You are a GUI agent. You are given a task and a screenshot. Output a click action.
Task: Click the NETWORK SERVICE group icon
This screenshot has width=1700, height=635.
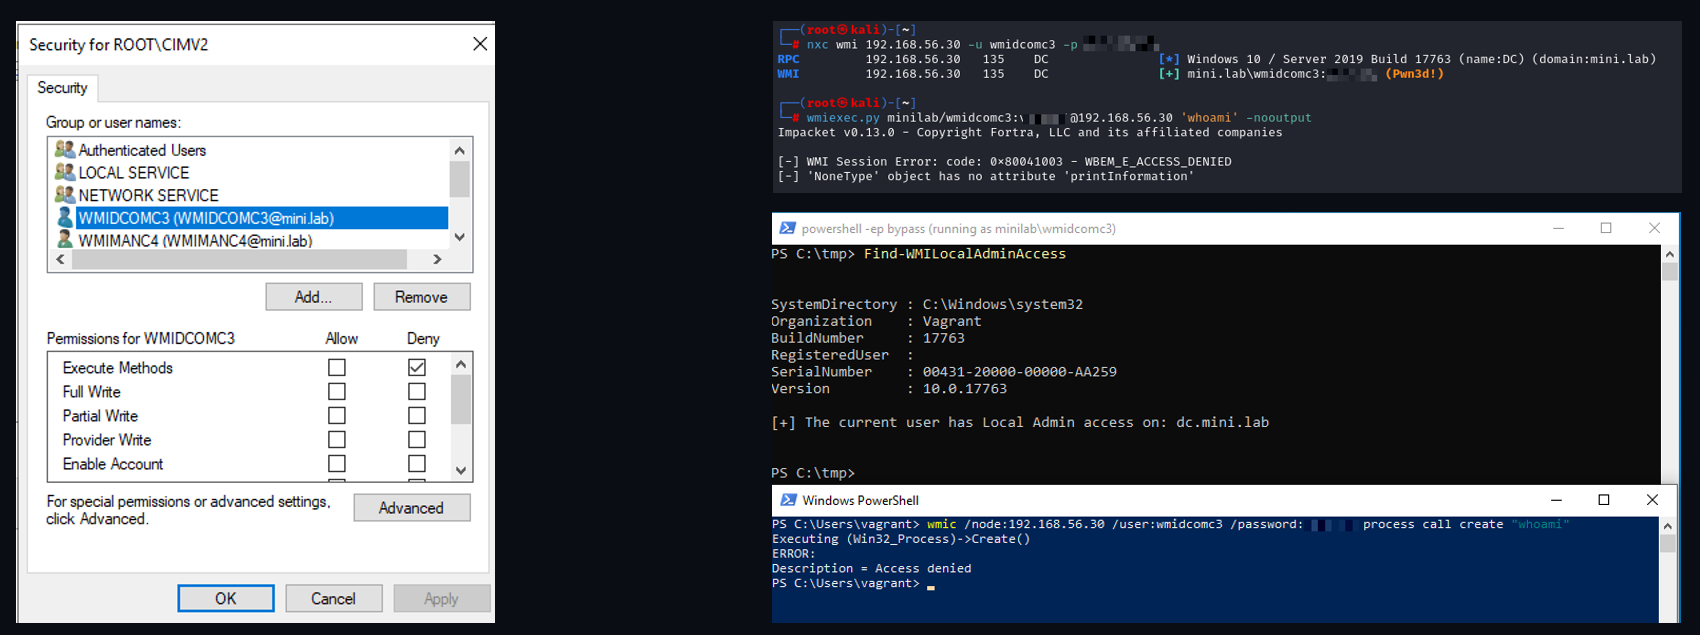tap(65, 195)
